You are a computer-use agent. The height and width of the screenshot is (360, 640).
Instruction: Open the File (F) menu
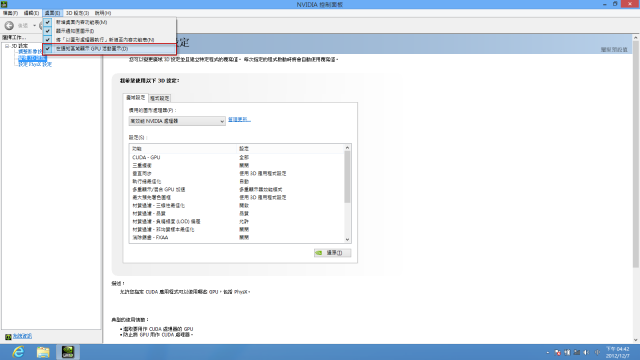coord(10,13)
